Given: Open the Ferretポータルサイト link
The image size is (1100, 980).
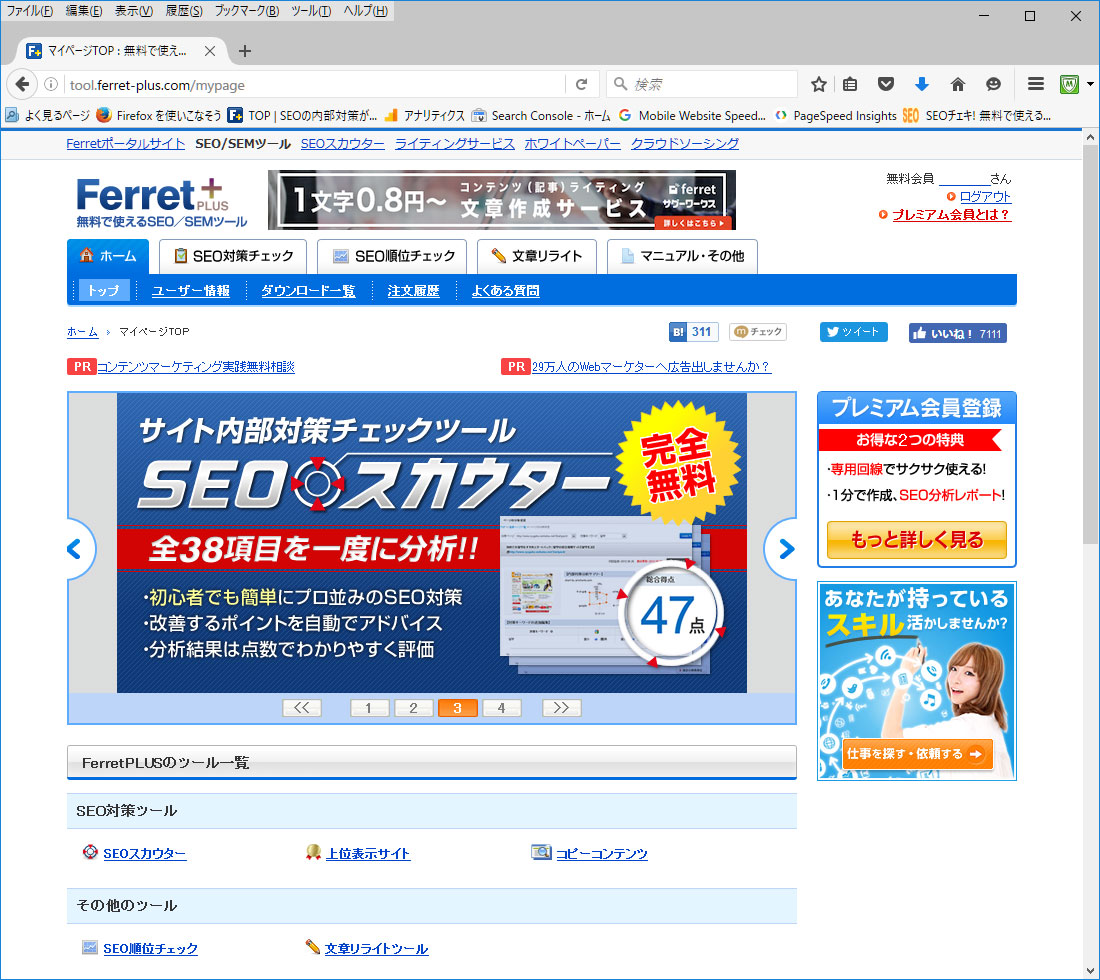Looking at the screenshot, I should click(x=126, y=144).
